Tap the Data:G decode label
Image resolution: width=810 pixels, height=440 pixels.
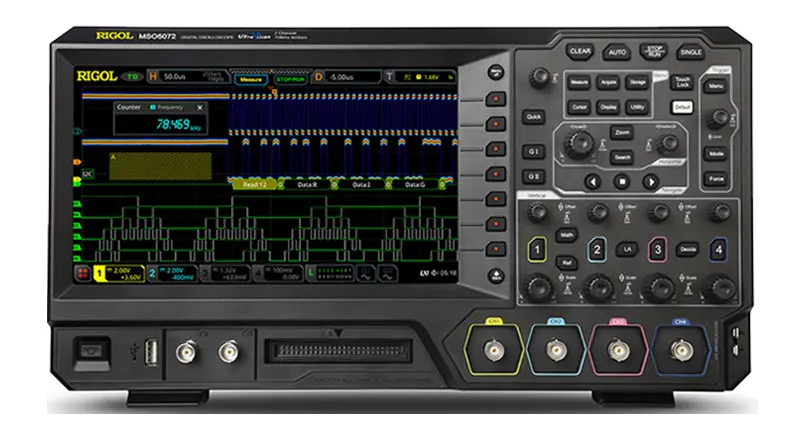tap(415, 185)
